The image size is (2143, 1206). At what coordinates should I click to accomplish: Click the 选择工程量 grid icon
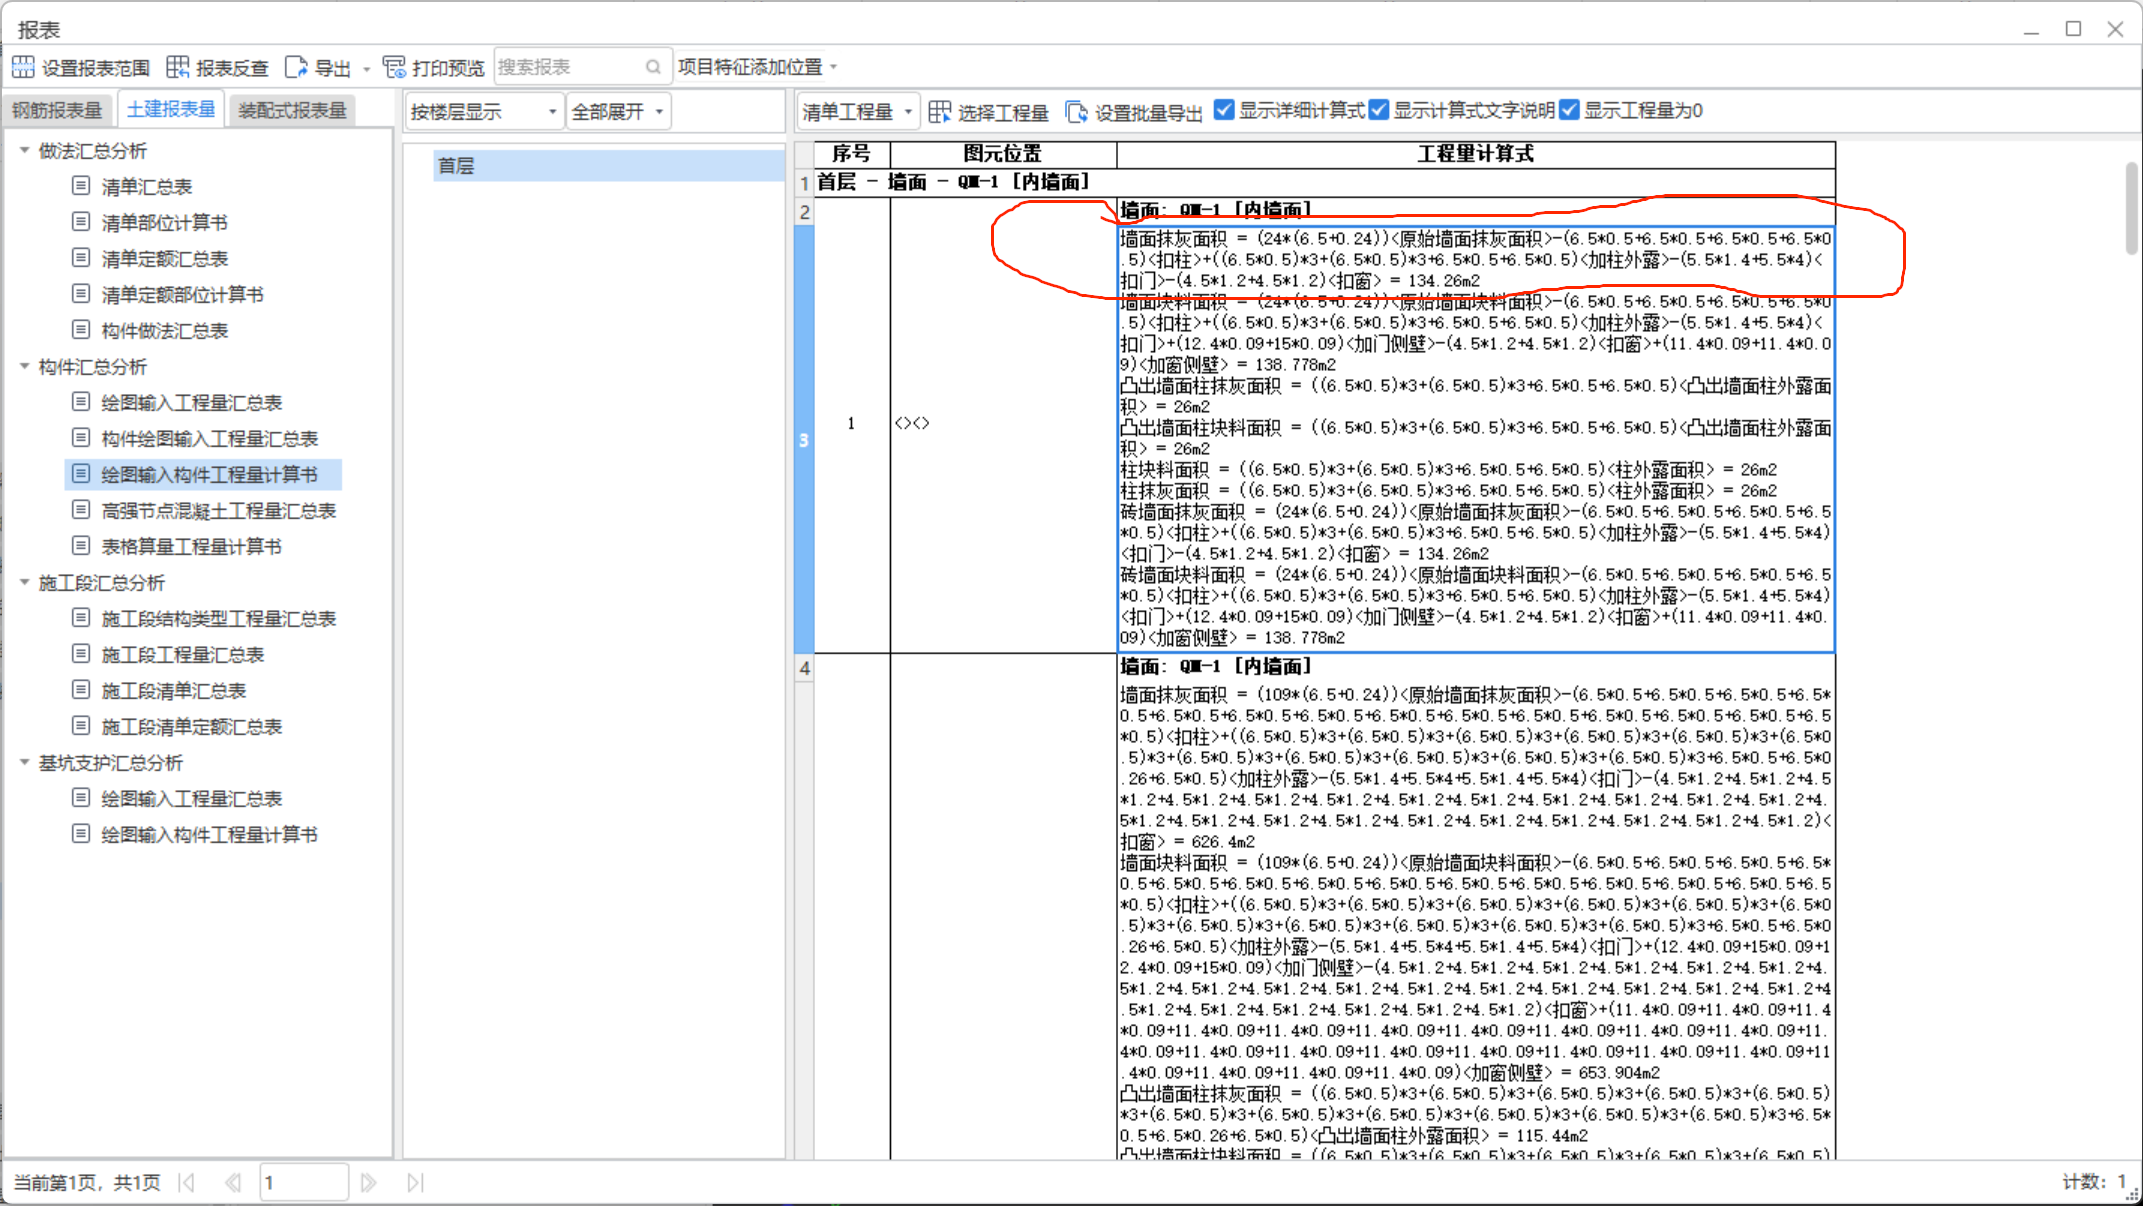940,112
